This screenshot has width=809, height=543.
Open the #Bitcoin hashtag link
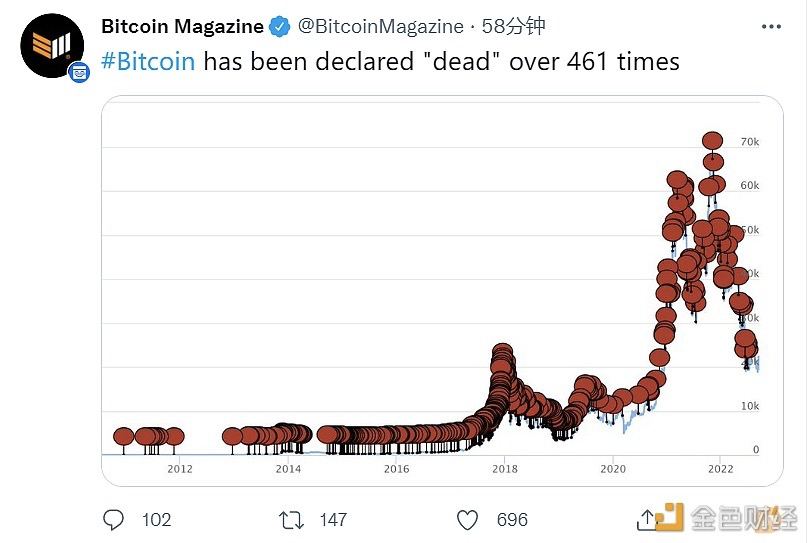pos(148,62)
